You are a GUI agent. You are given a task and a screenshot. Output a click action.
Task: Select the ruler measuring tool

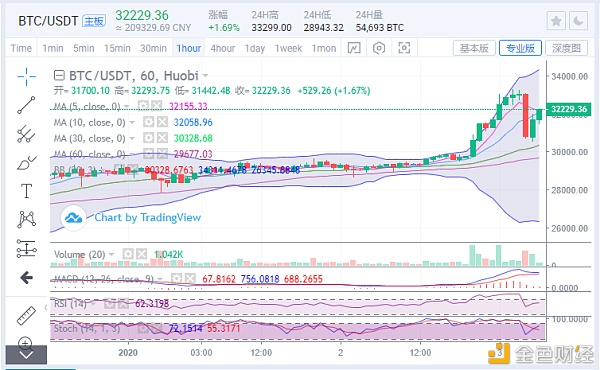26,315
